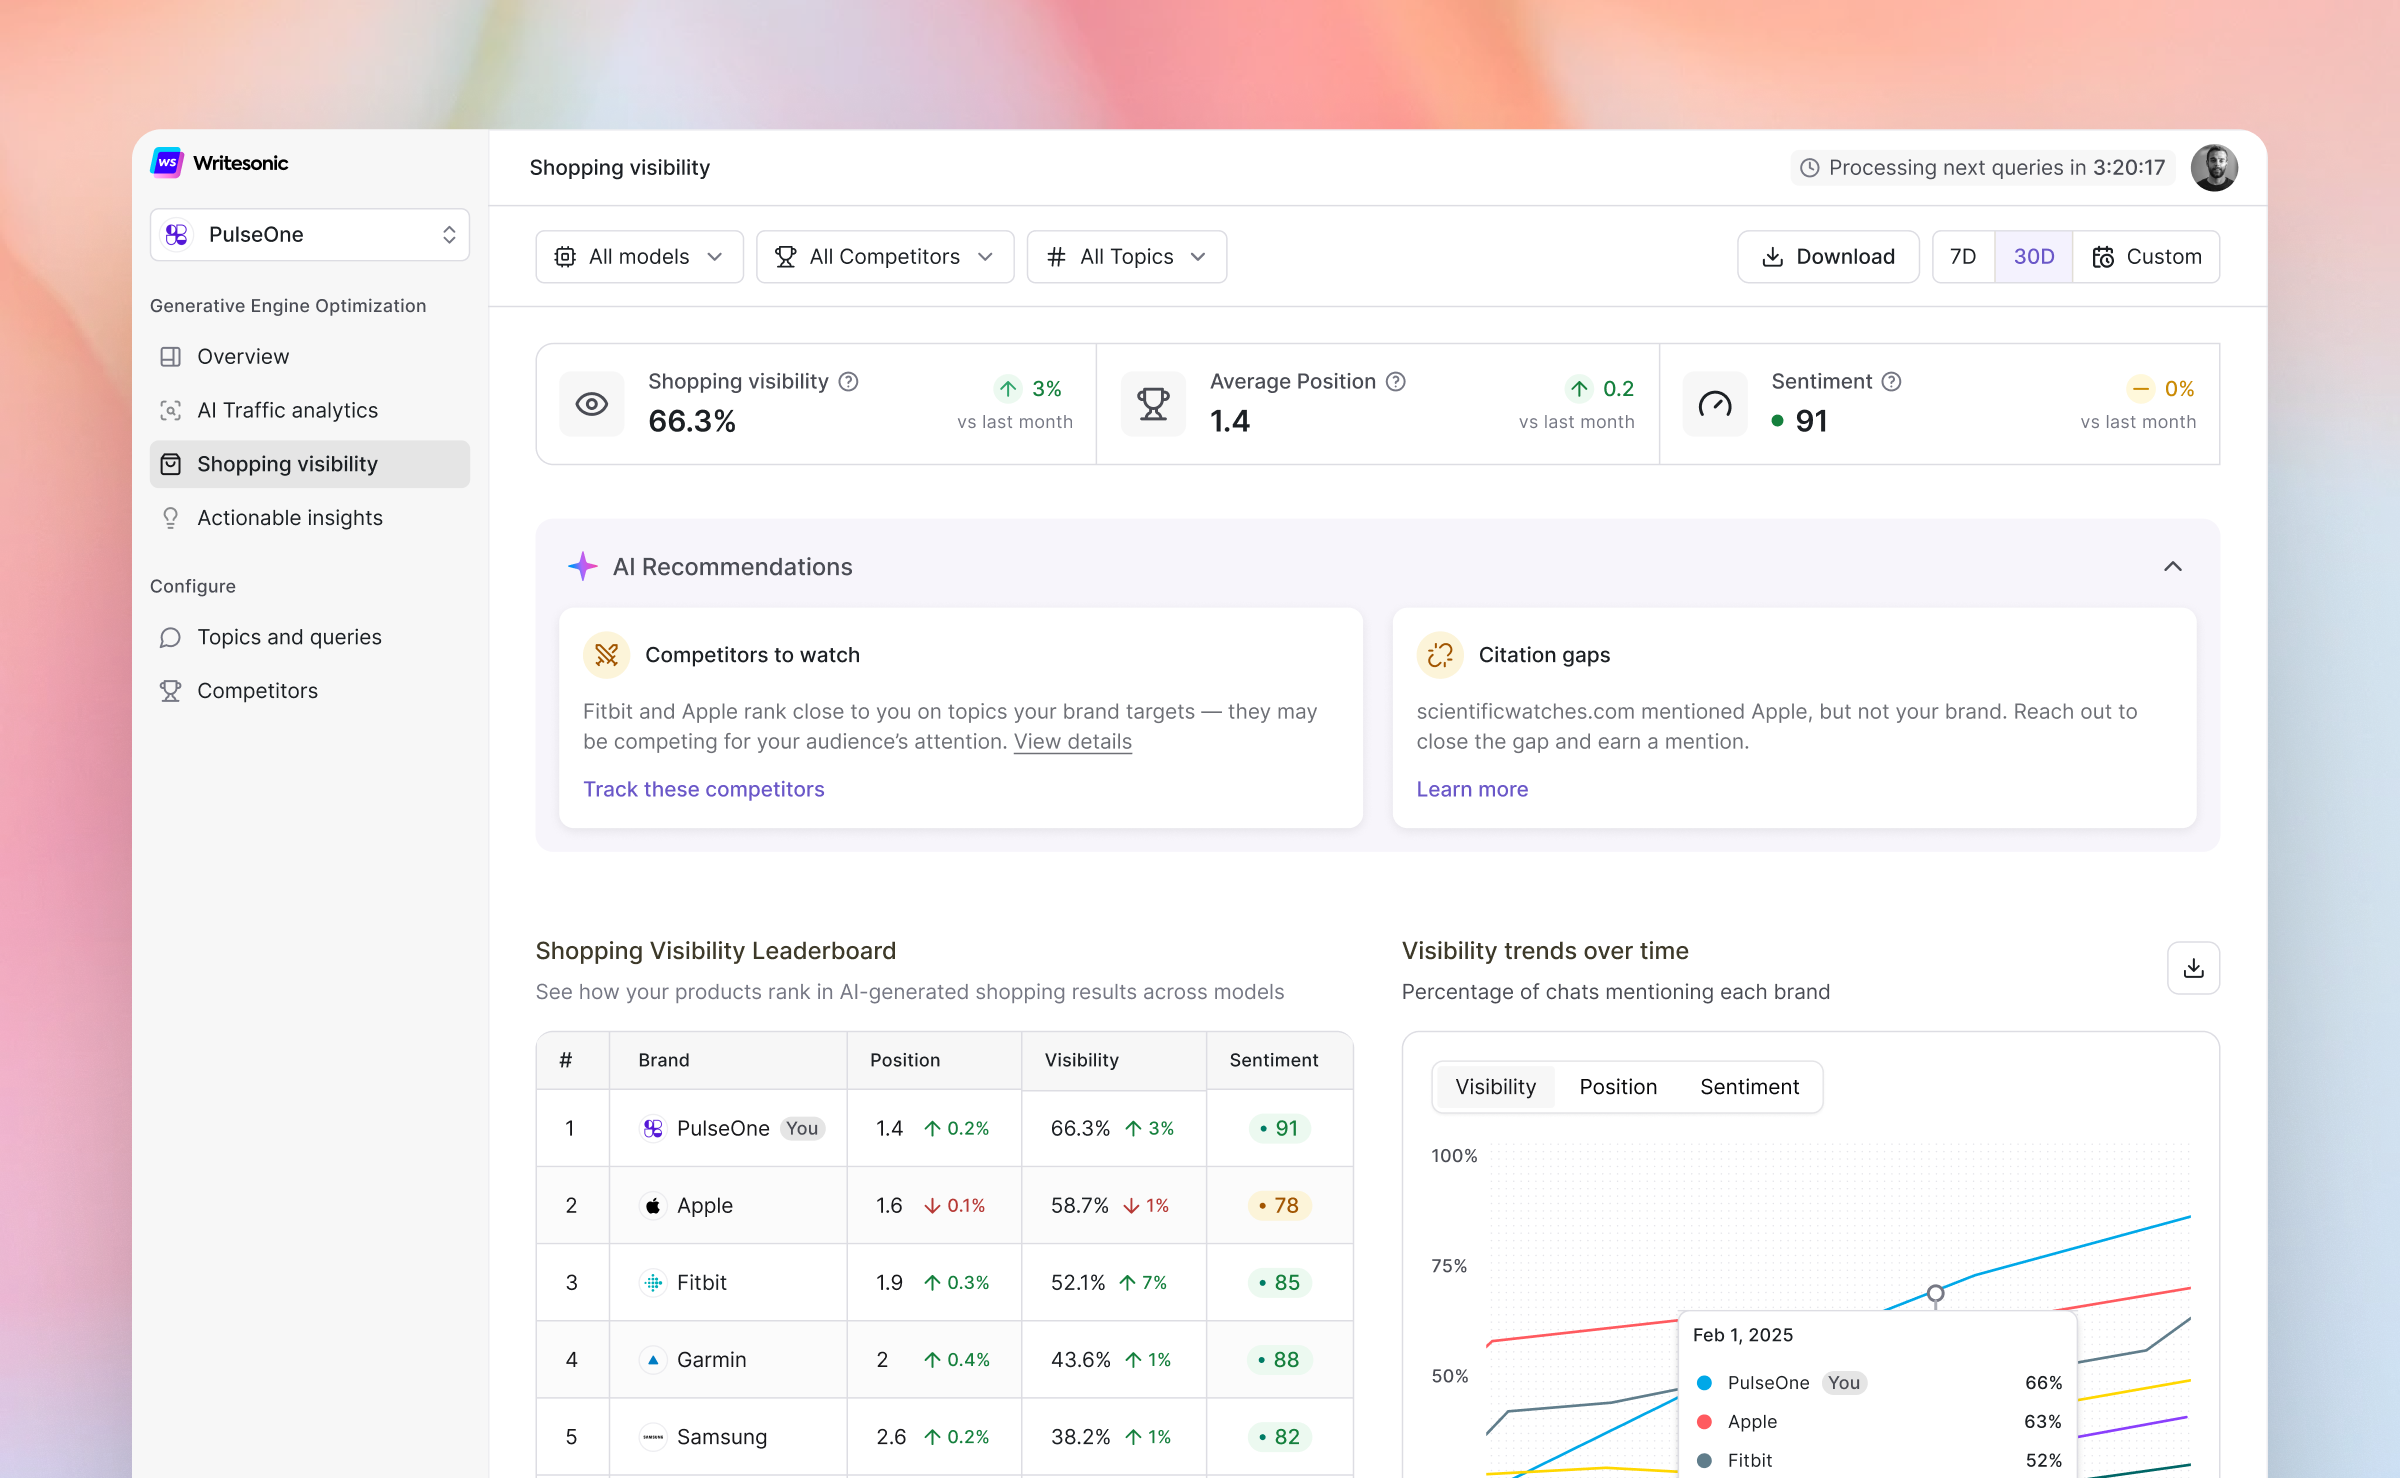Click the PulseOne data point on chart
The width and height of the screenshot is (2400, 1478).
(1935, 1292)
